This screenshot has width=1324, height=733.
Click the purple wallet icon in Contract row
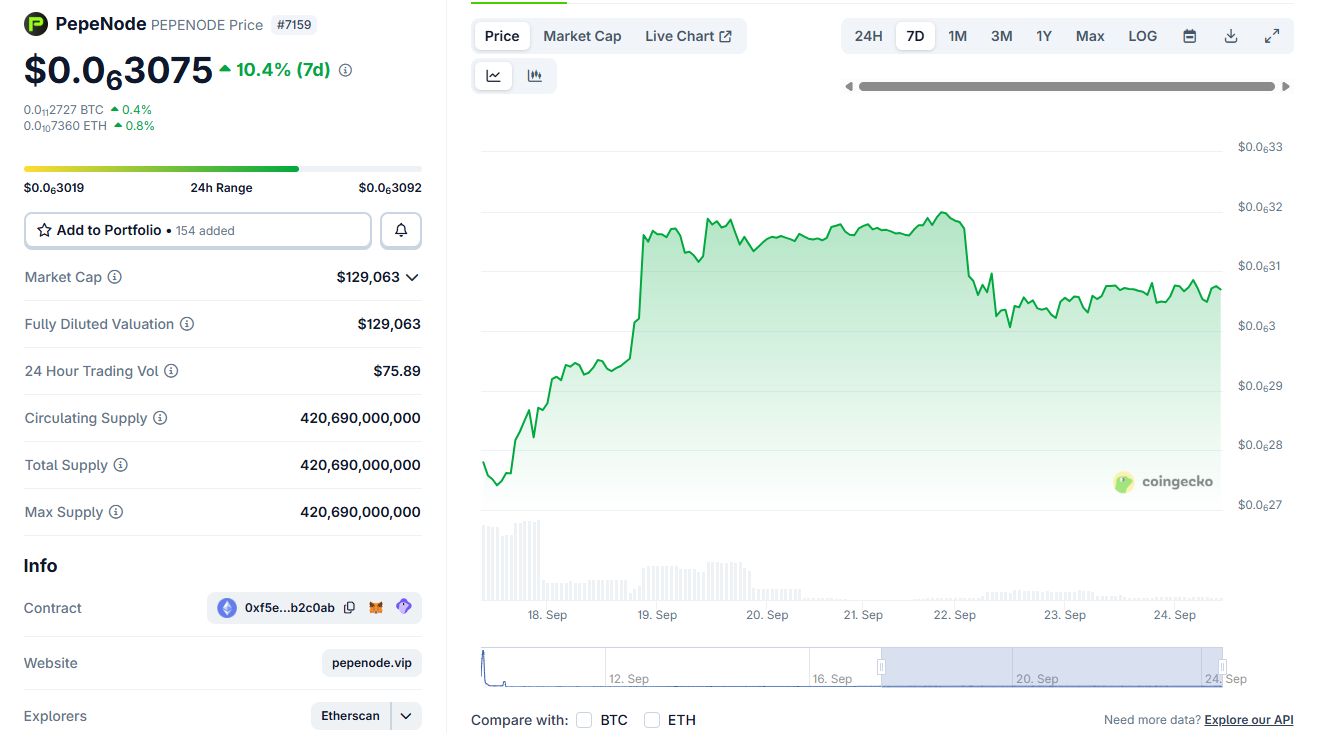403,606
